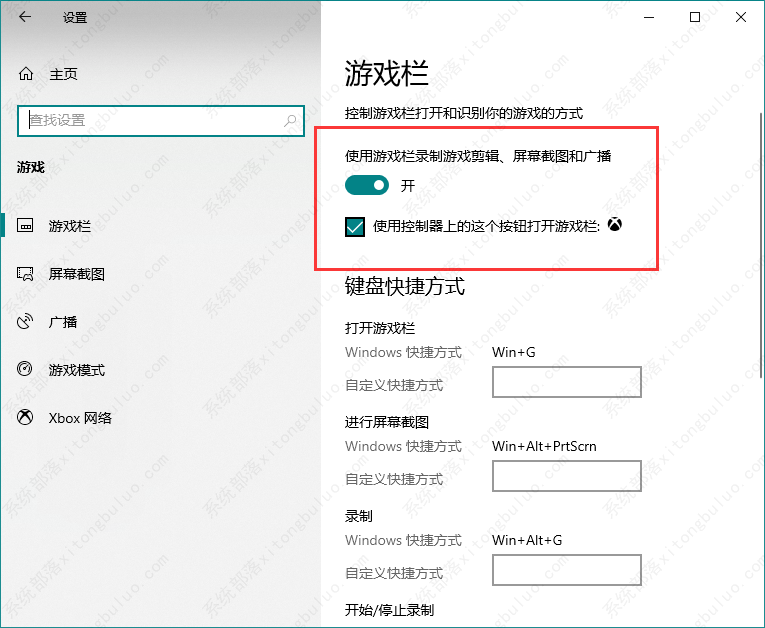
Task: Select the 广播 broadcast icon
Action: tap(27, 322)
